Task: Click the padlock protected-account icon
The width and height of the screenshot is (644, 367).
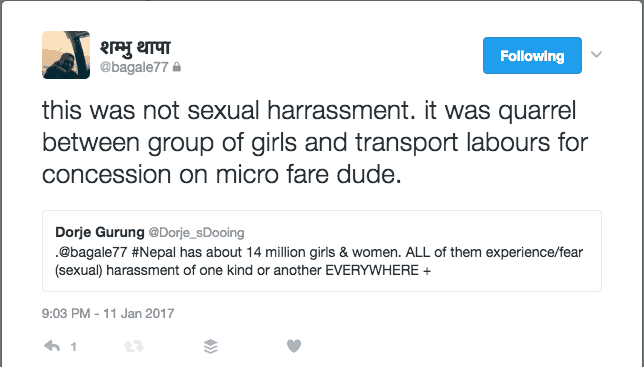Action: [x=177, y=67]
